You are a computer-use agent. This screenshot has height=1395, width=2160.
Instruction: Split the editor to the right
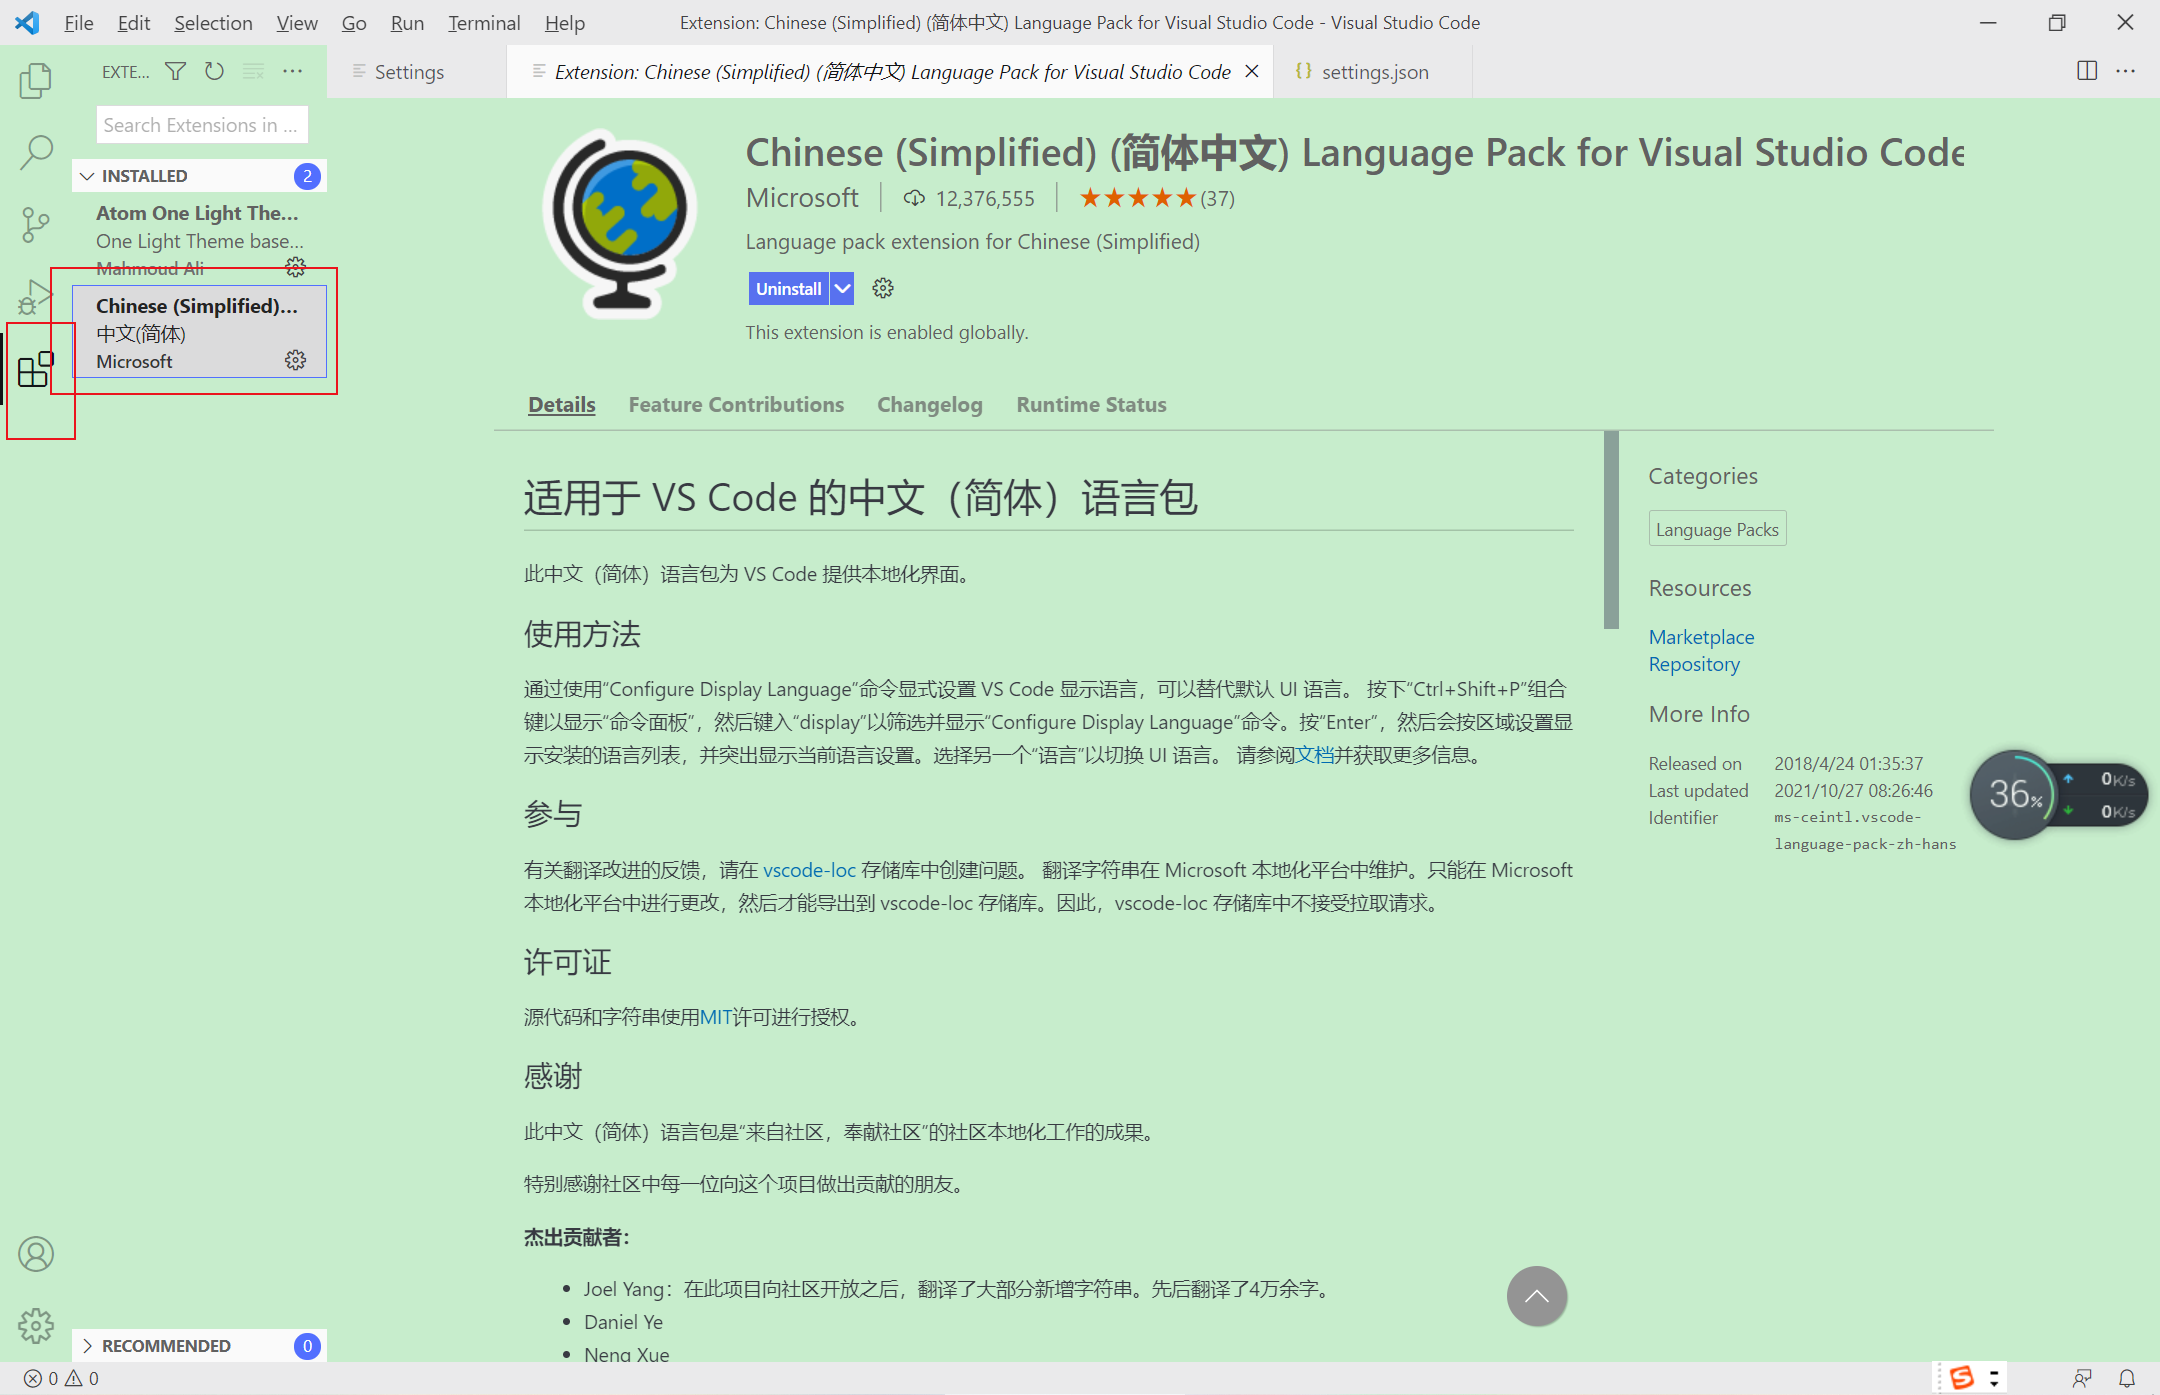[2087, 71]
